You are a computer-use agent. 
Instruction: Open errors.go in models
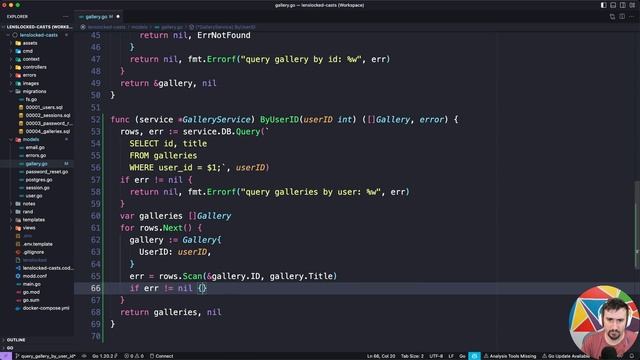[36, 156]
